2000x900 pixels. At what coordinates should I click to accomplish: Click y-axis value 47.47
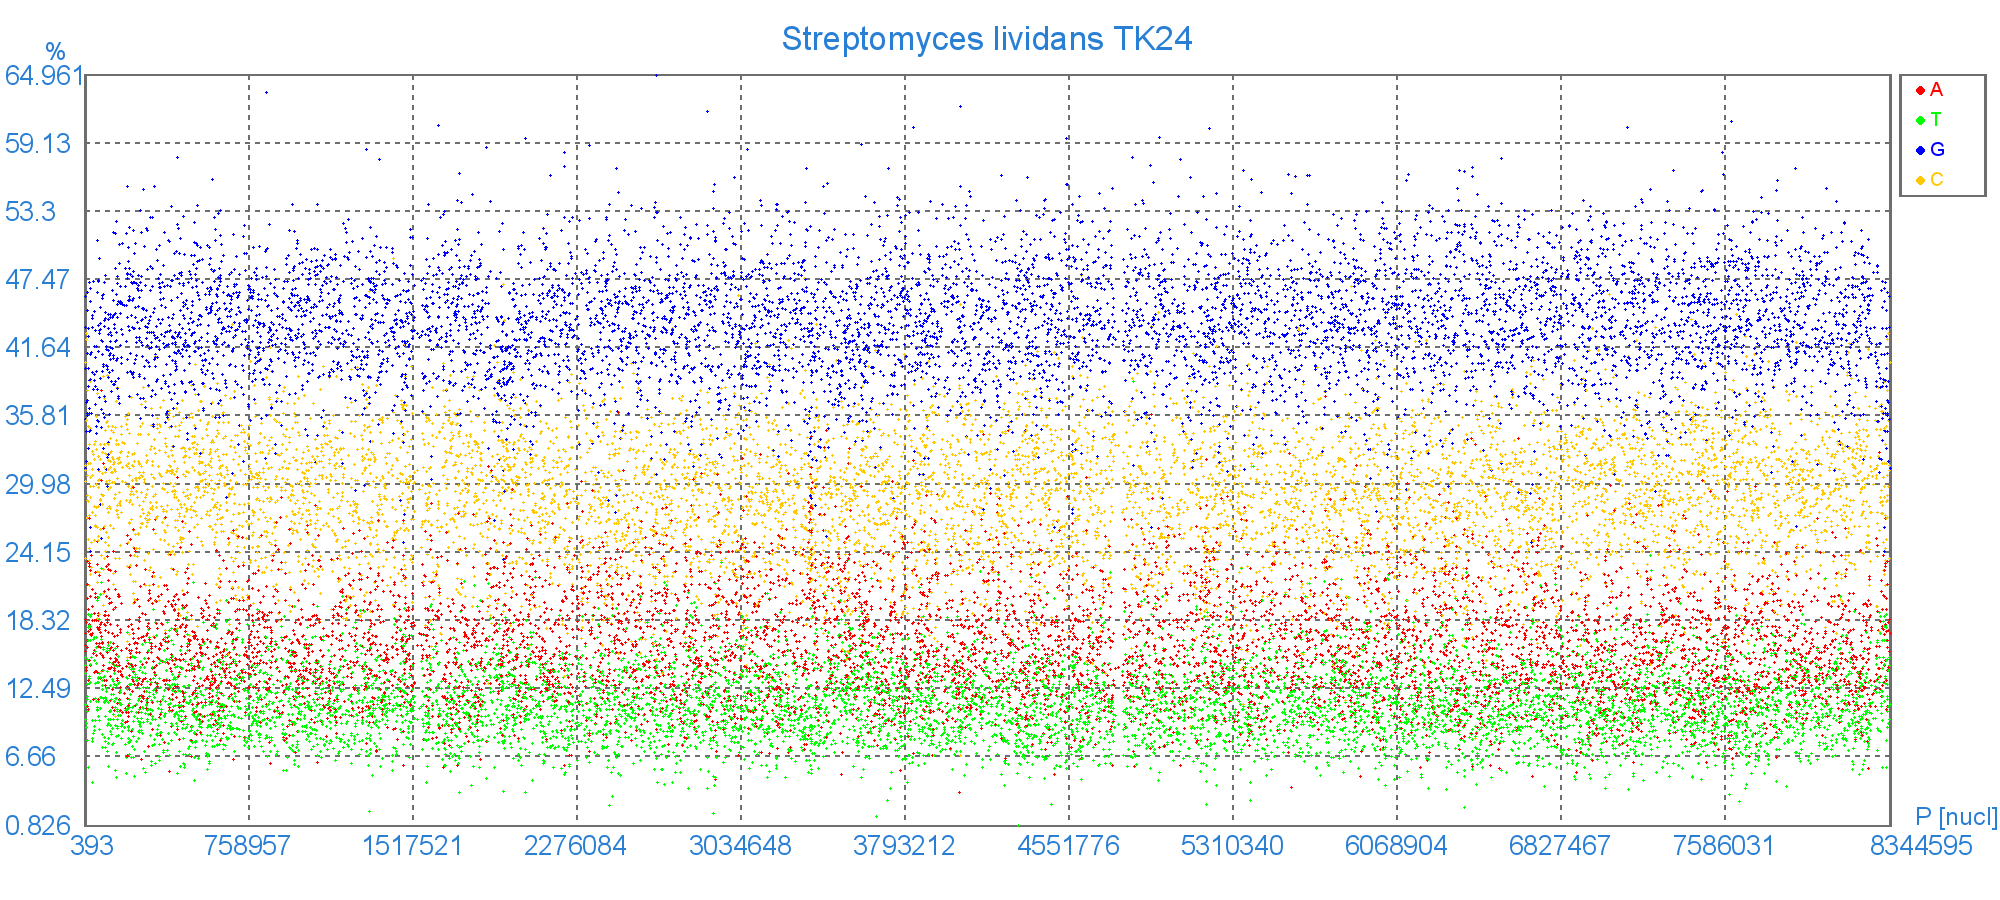pyautogui.click(x=38, y=279)
